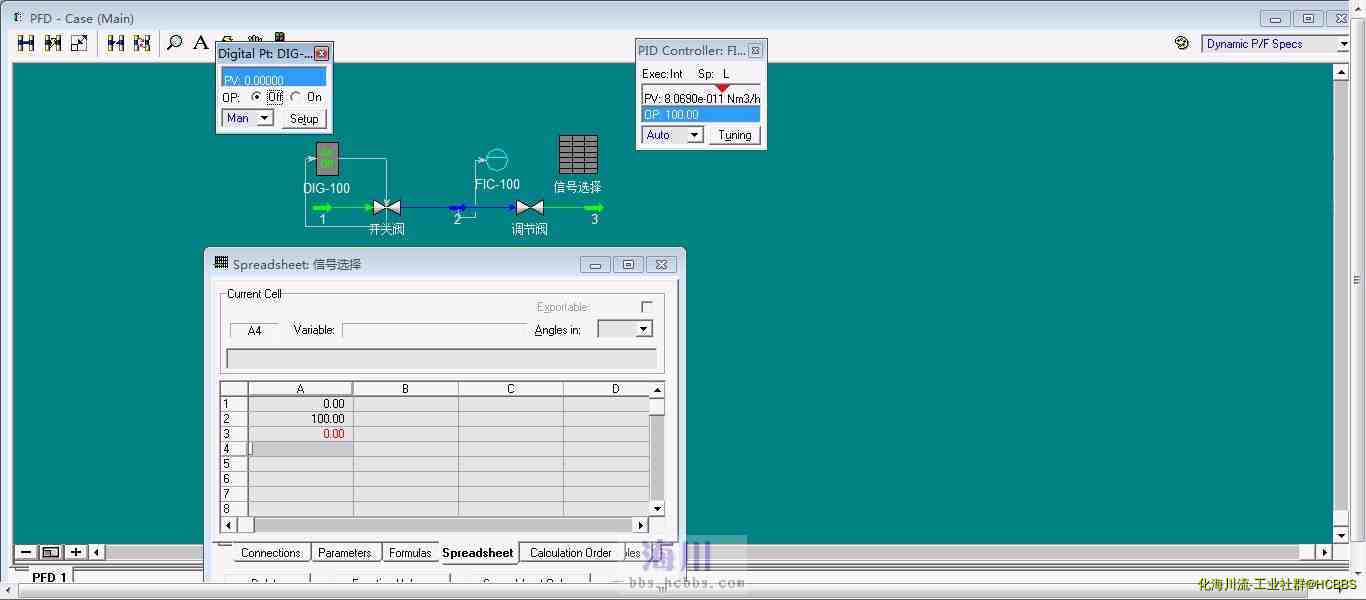Viewport: 1366px width, 600px height.
Task: Select the Size Mode toolbar icon
Action: coord(79,43)
